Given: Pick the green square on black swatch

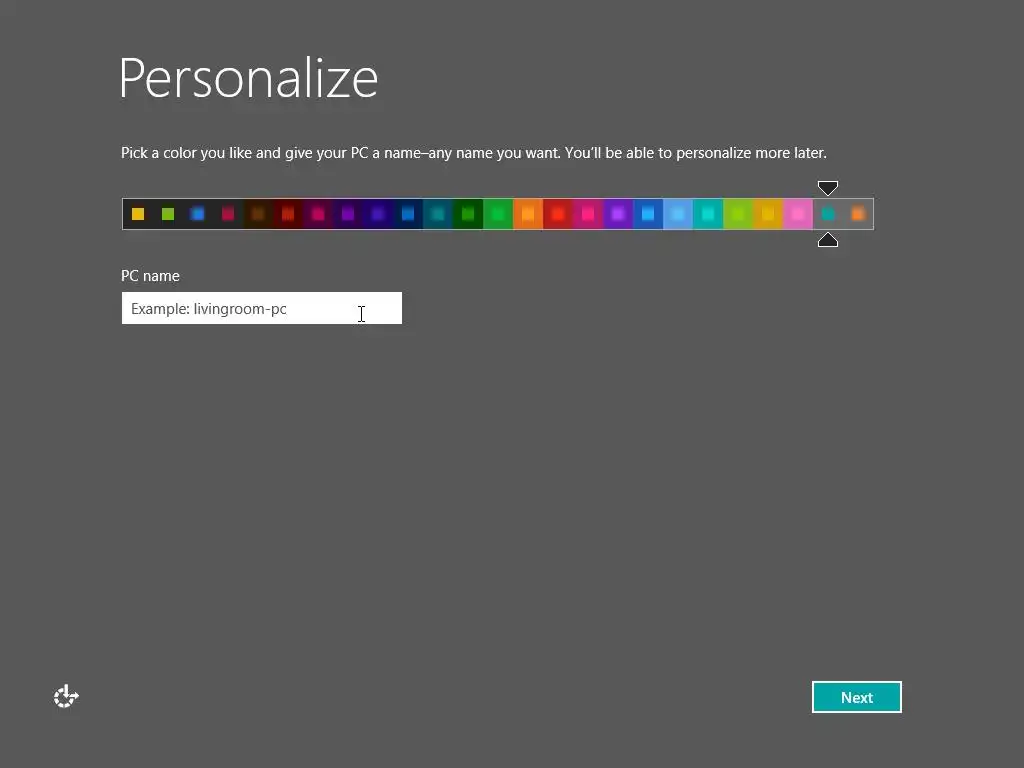Looking at the screenshot, I should [x=168, y=214].
